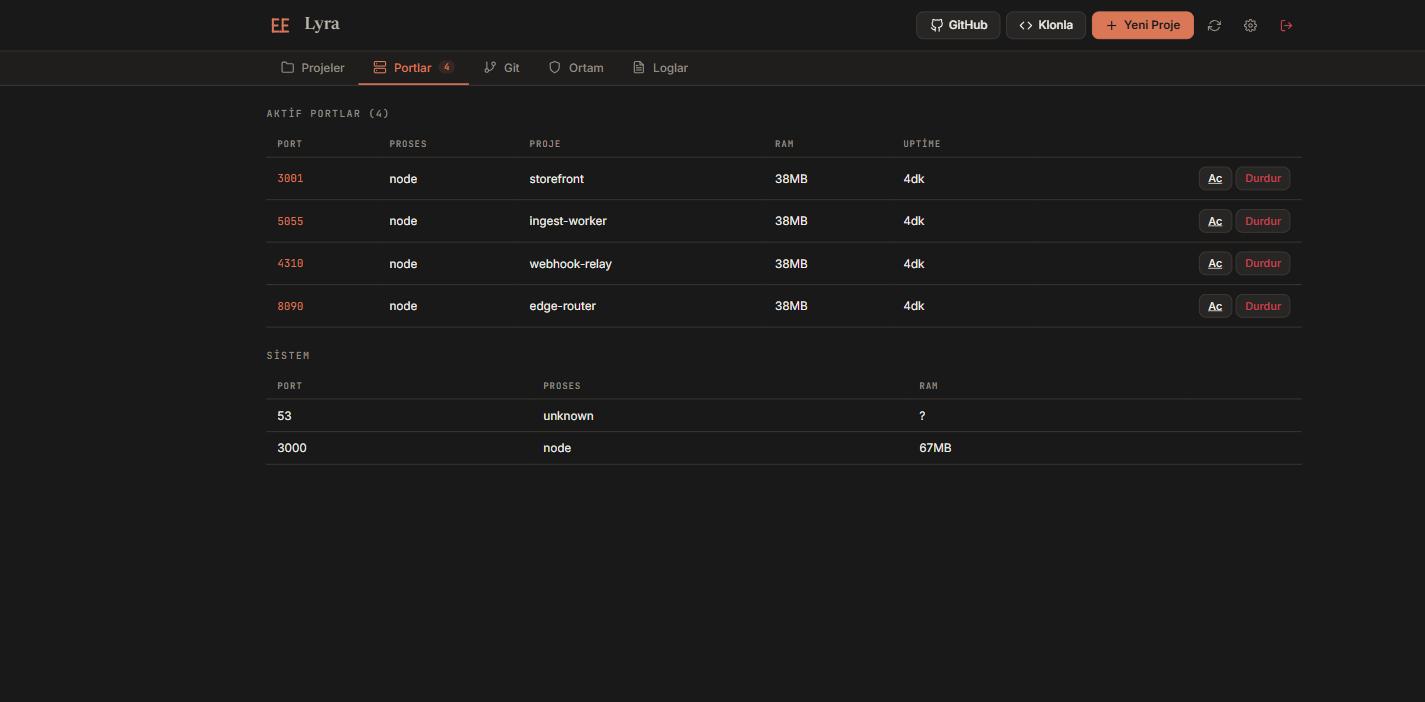Image resolution: width=1425 pixels, height=702 pixels.
Task: Click port number 8090
Action: pos(290,306)
